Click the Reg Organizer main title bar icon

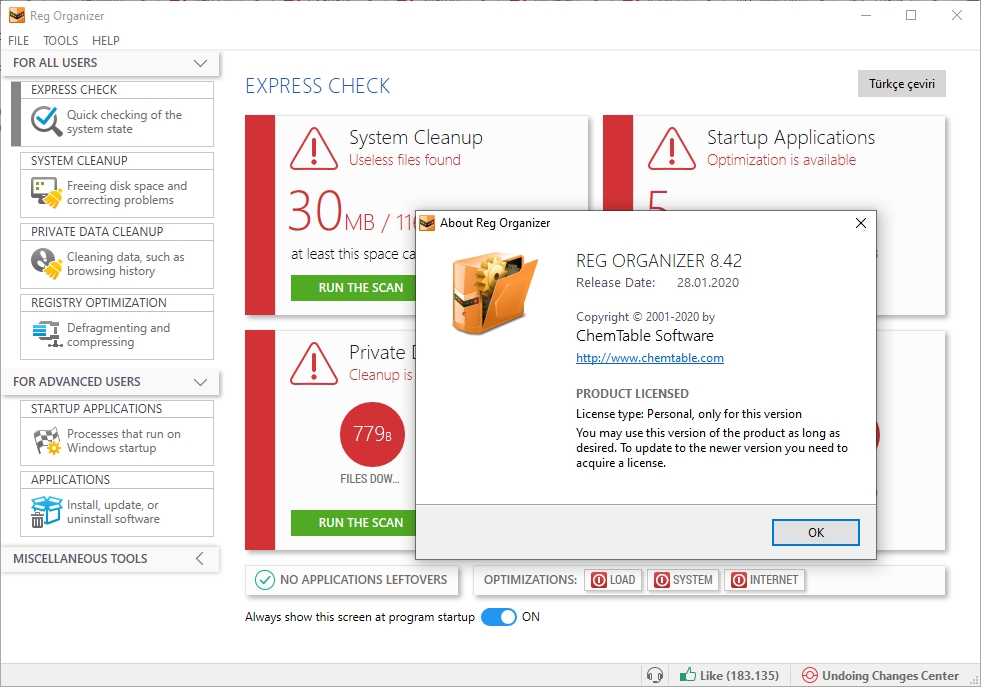pos(17,16)
